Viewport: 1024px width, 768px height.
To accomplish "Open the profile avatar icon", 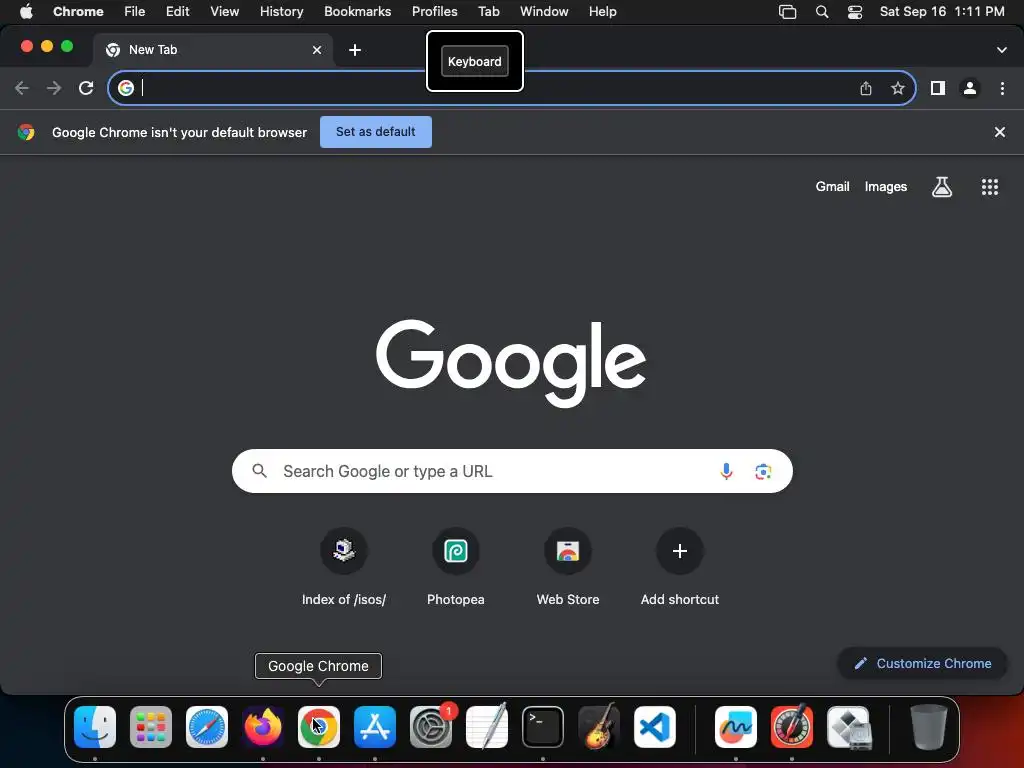I will click(x=970, y=88).
